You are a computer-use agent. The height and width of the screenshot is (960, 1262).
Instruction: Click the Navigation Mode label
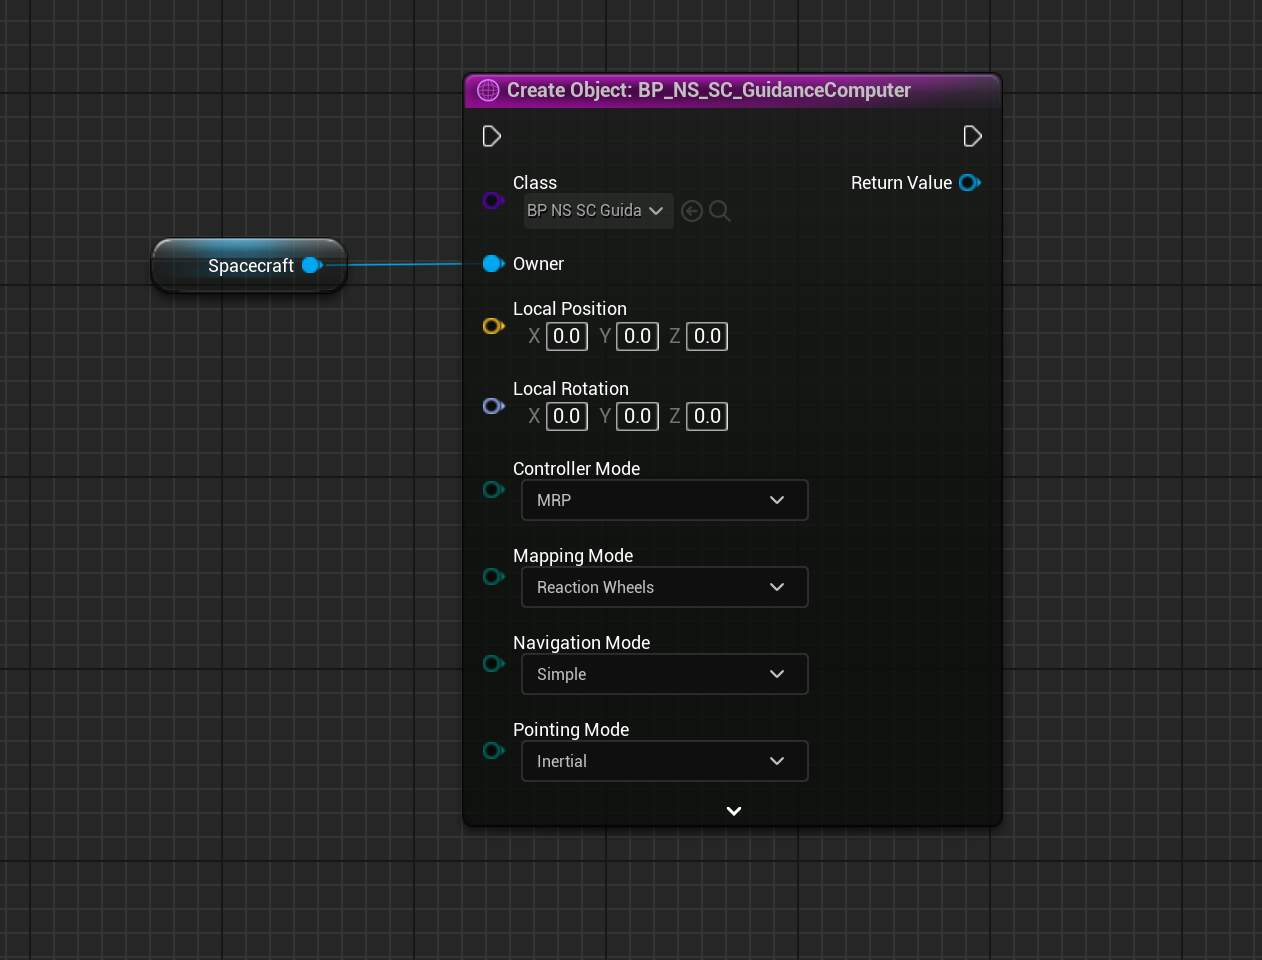(581, 643)
